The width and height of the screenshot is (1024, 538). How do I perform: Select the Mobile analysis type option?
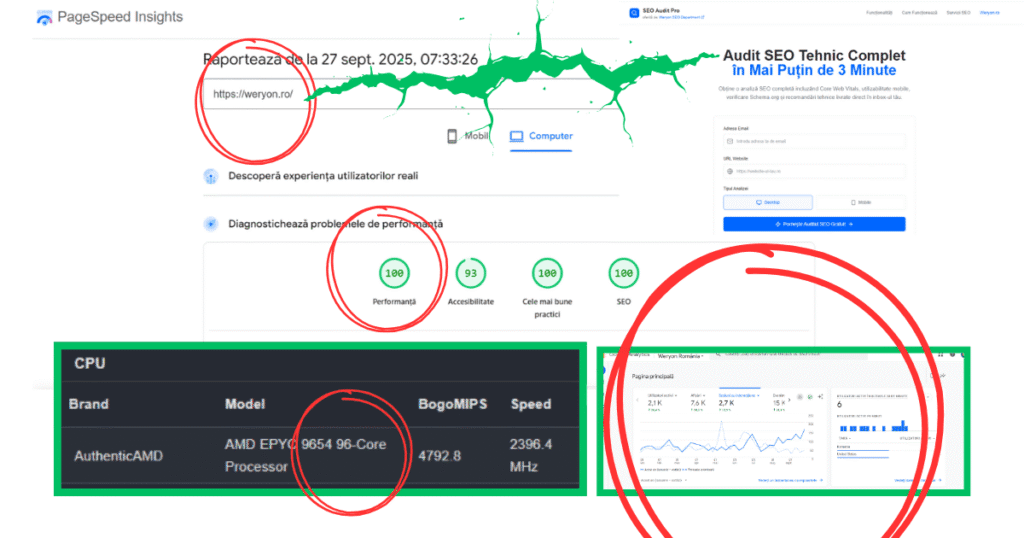859,202
